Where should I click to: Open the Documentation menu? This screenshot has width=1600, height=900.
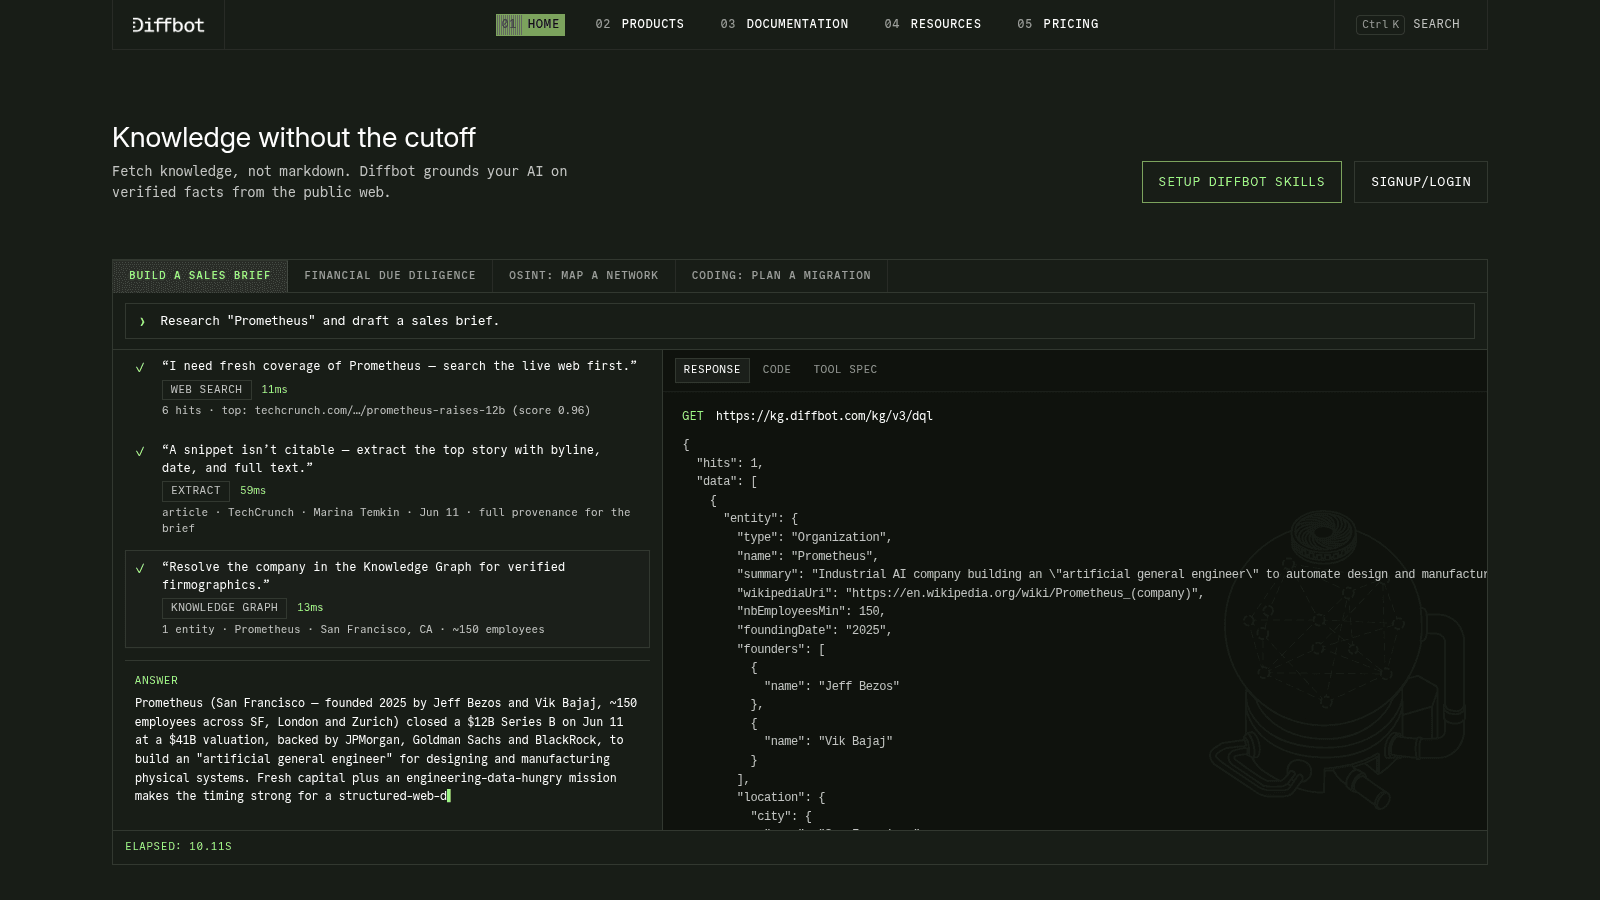click(x=784, y=24)
